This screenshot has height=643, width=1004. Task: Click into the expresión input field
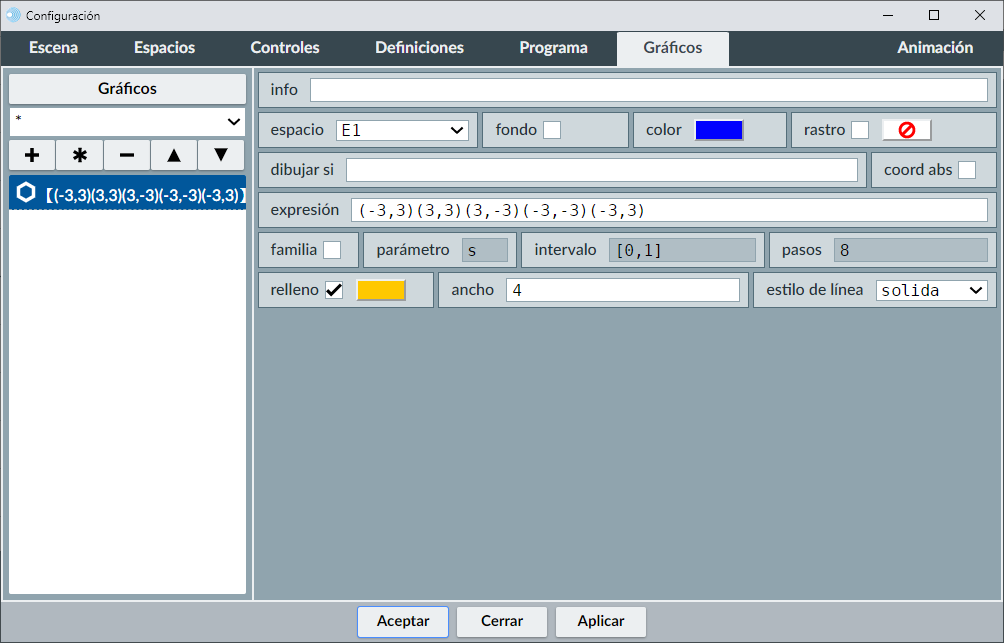click(669, 210)
